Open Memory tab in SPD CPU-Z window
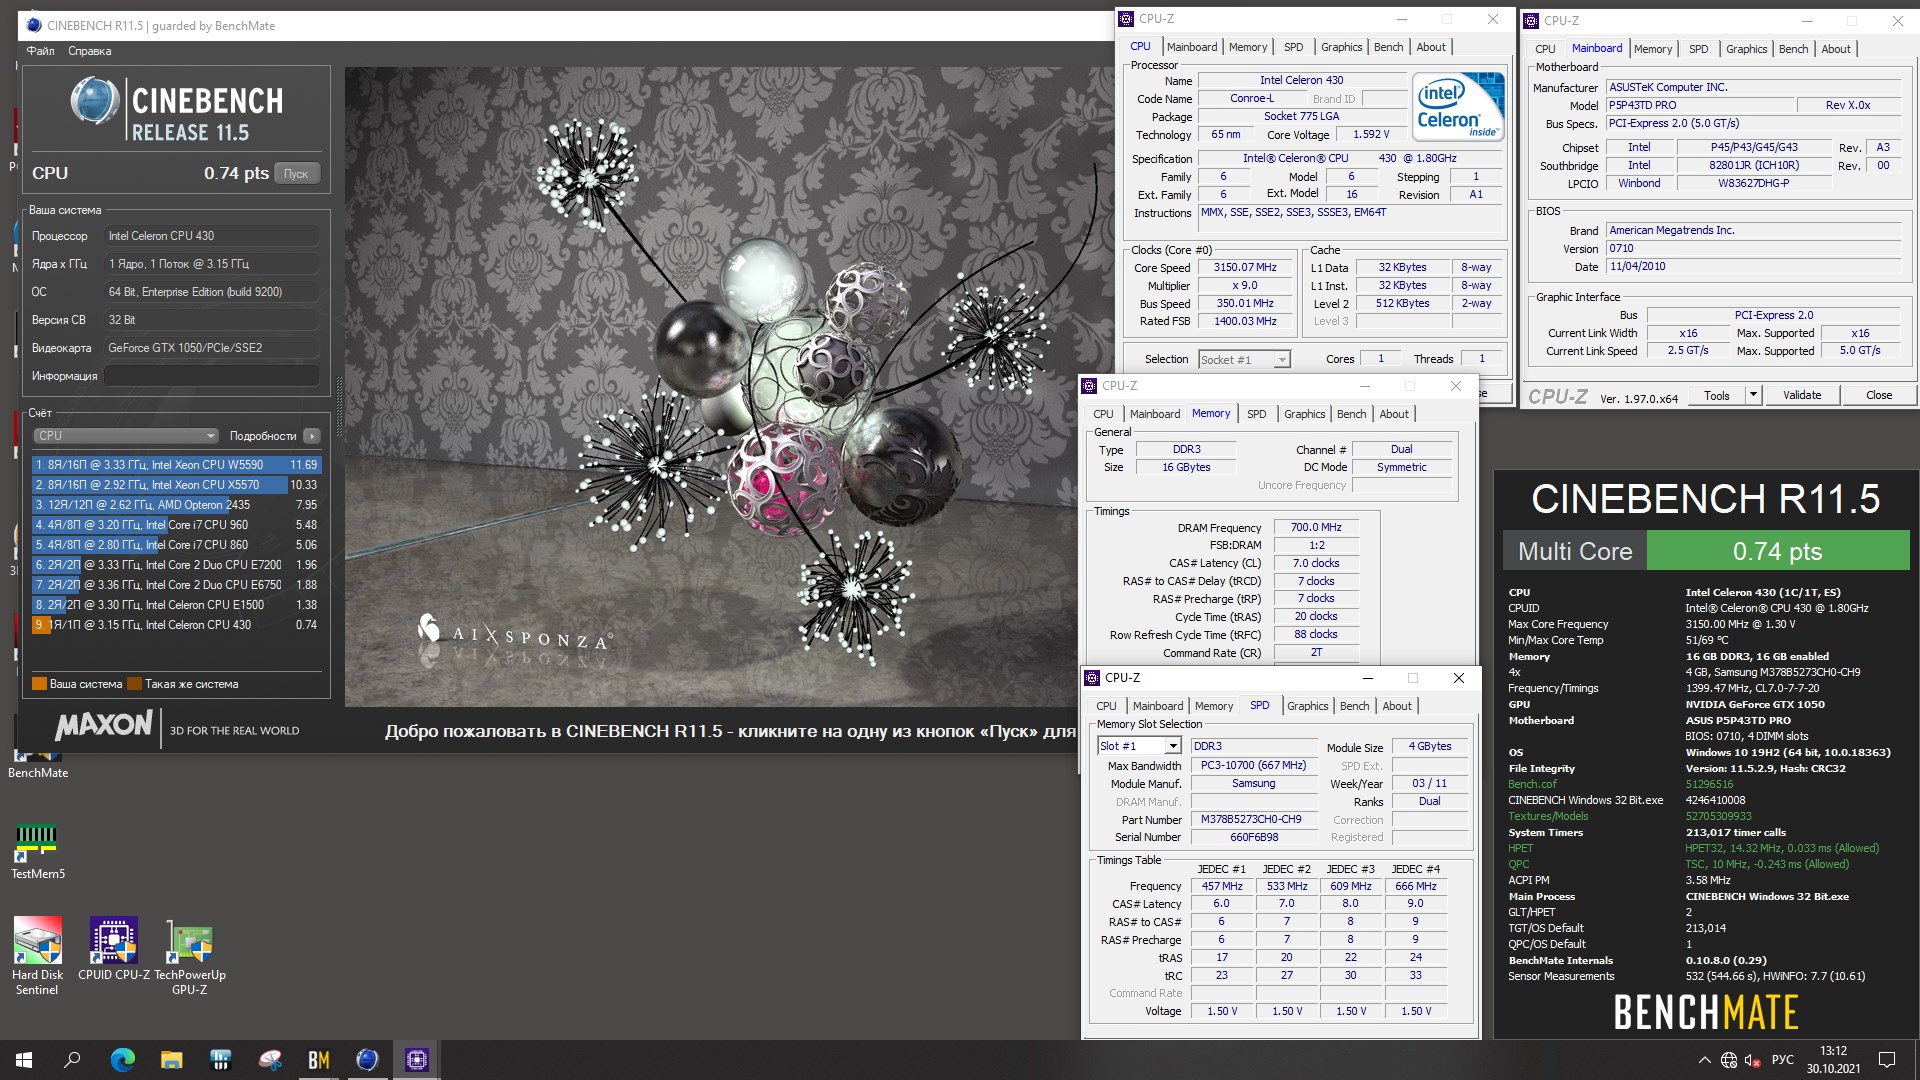Viewport: 1920px width, 1080px height. (1214, 706)
